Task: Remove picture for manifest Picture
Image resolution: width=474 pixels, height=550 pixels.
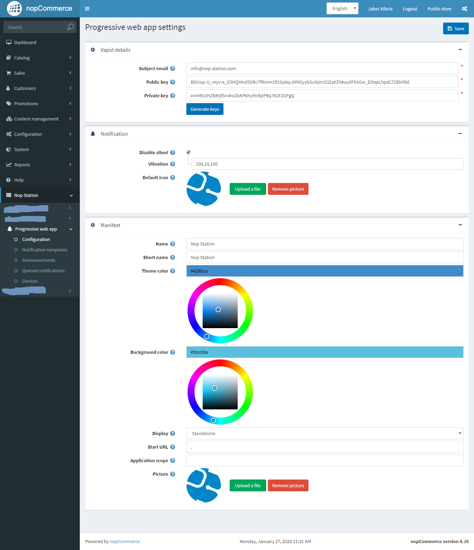Action: click(x=288, y=485)
